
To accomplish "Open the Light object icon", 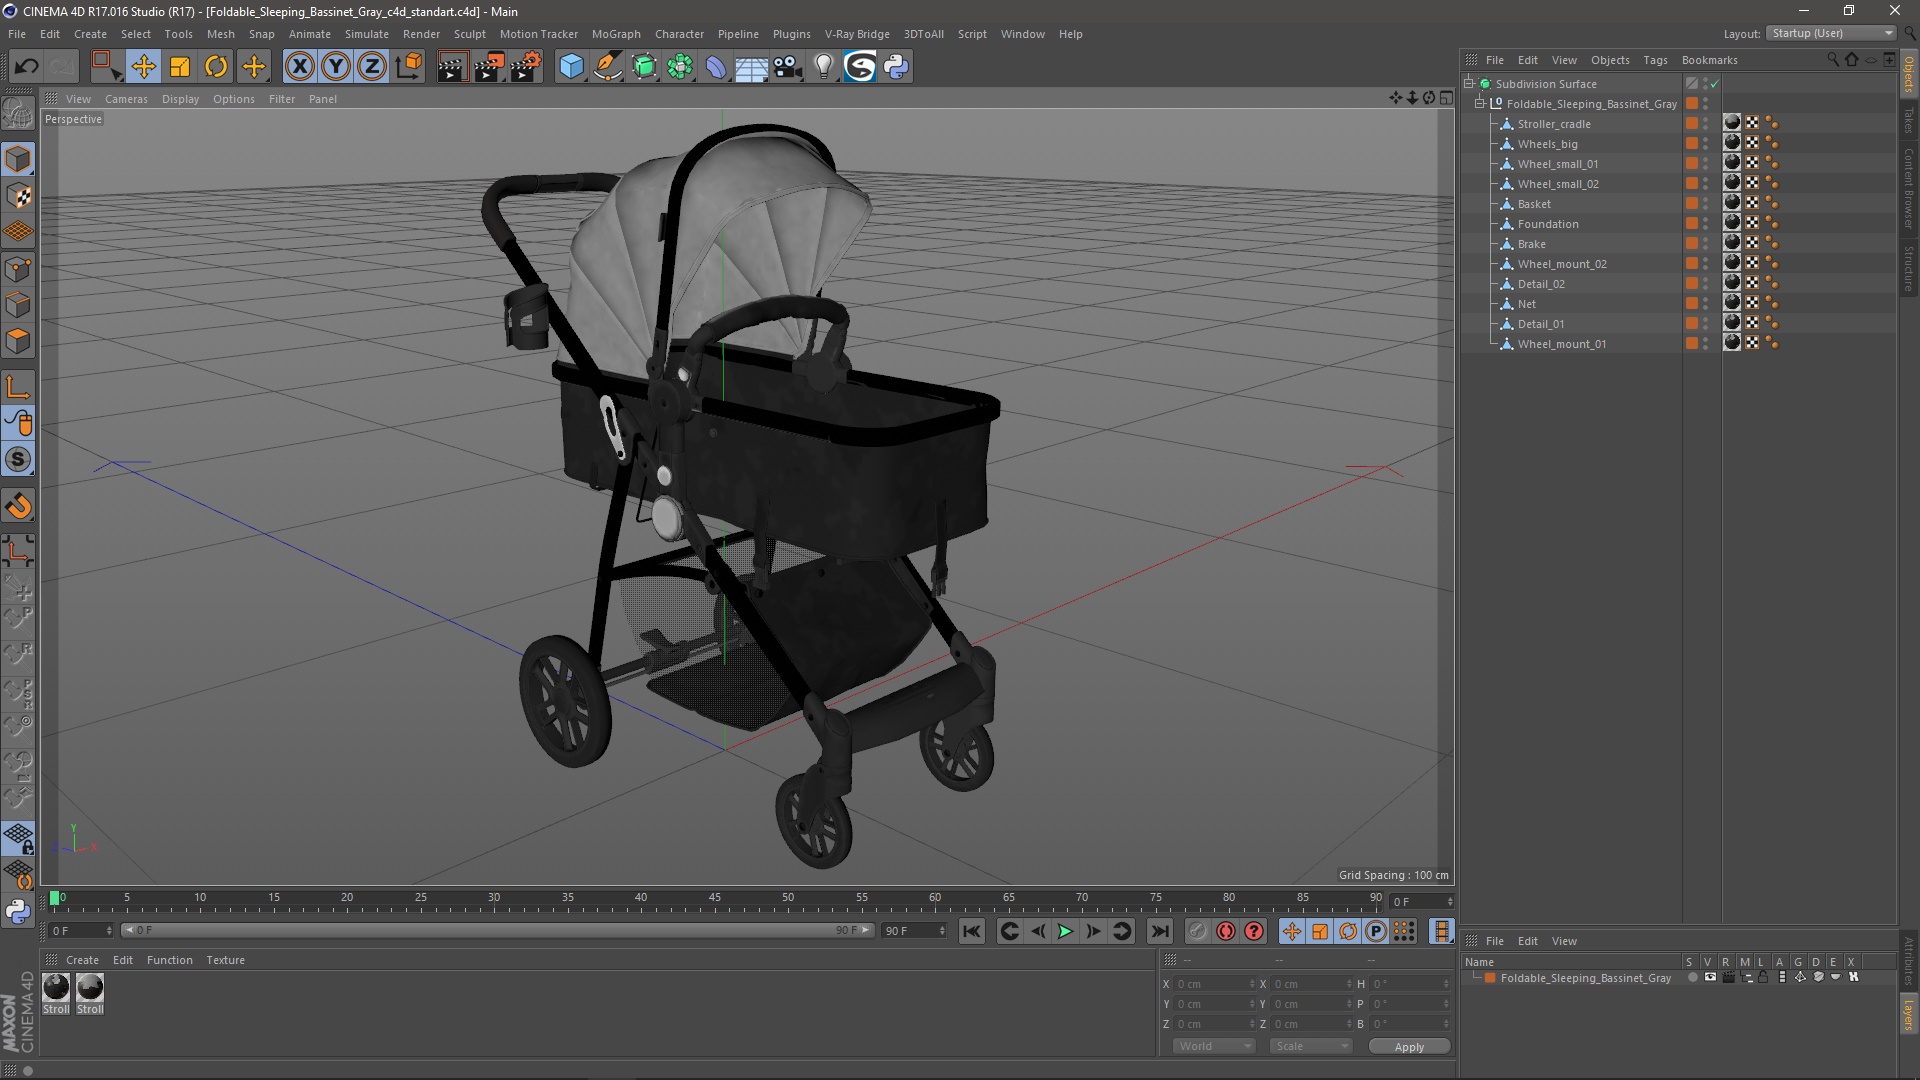I will tap(823, 67).
